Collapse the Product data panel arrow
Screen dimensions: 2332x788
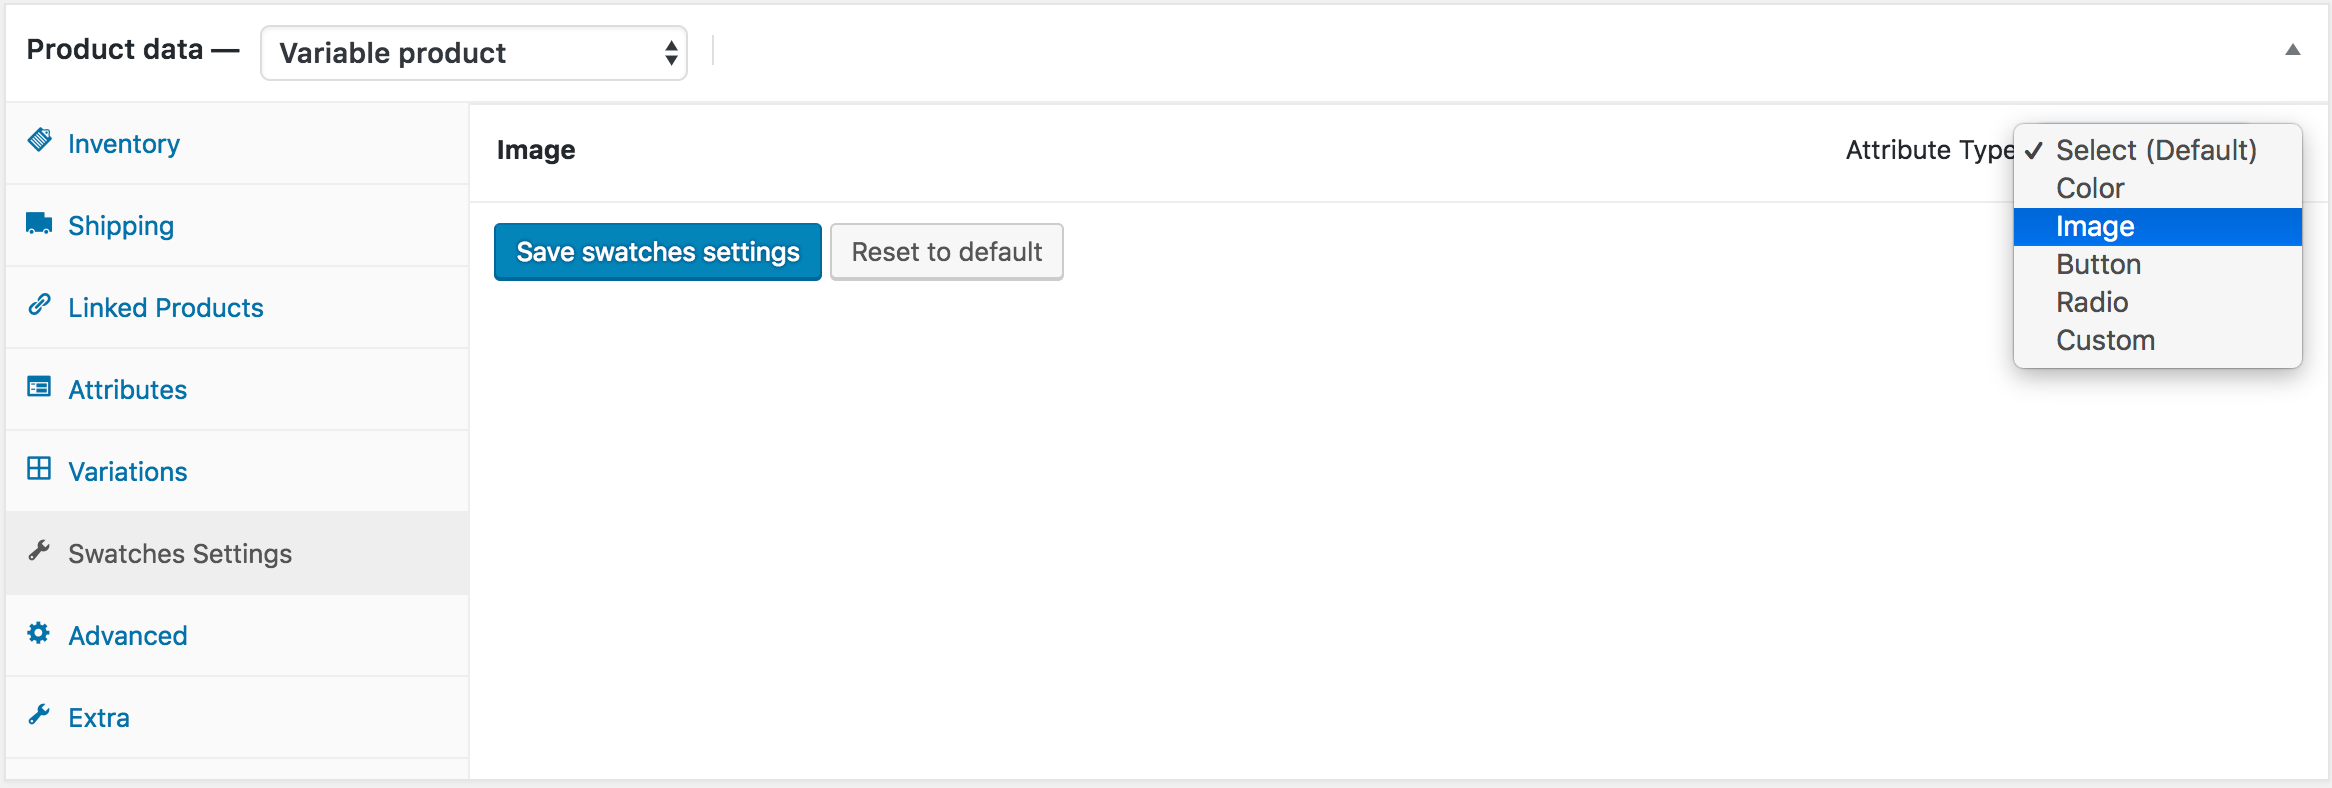click(2292, 50)
